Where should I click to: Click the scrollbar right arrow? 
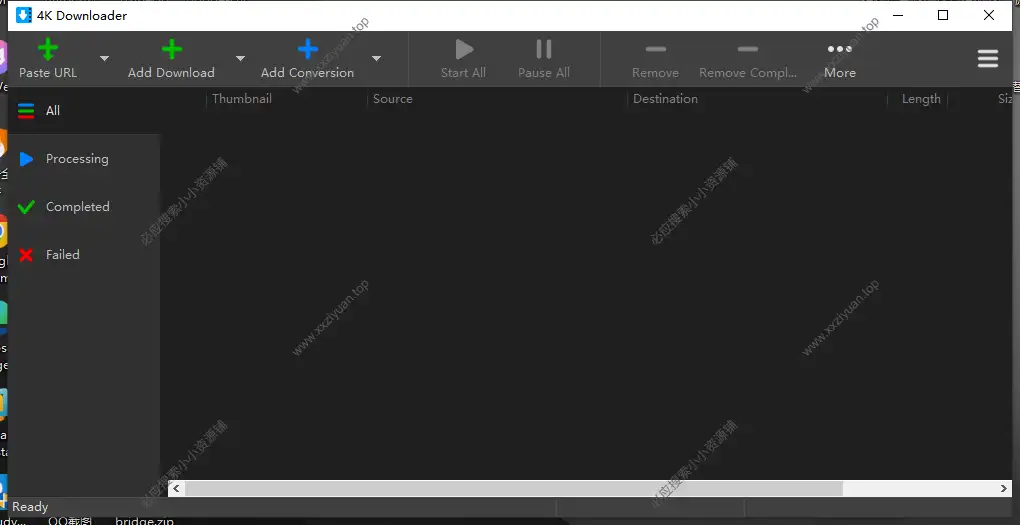click(x=1004, y=489)
